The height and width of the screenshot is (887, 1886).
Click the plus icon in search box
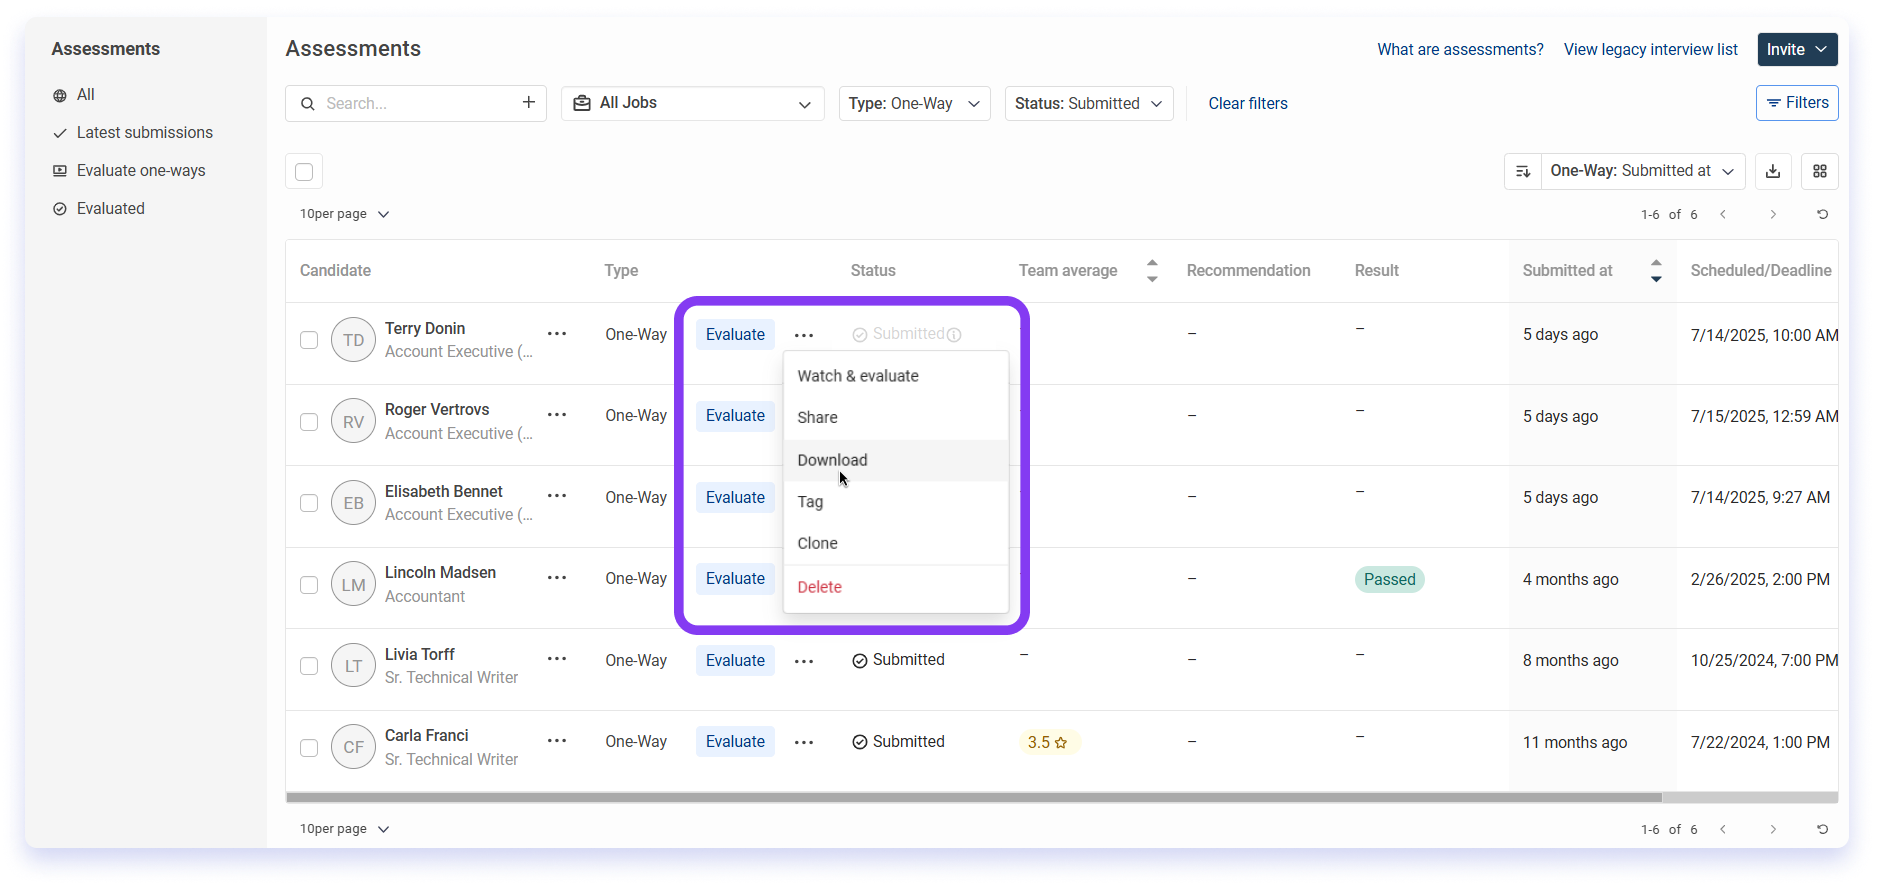(x=528, y=102)
